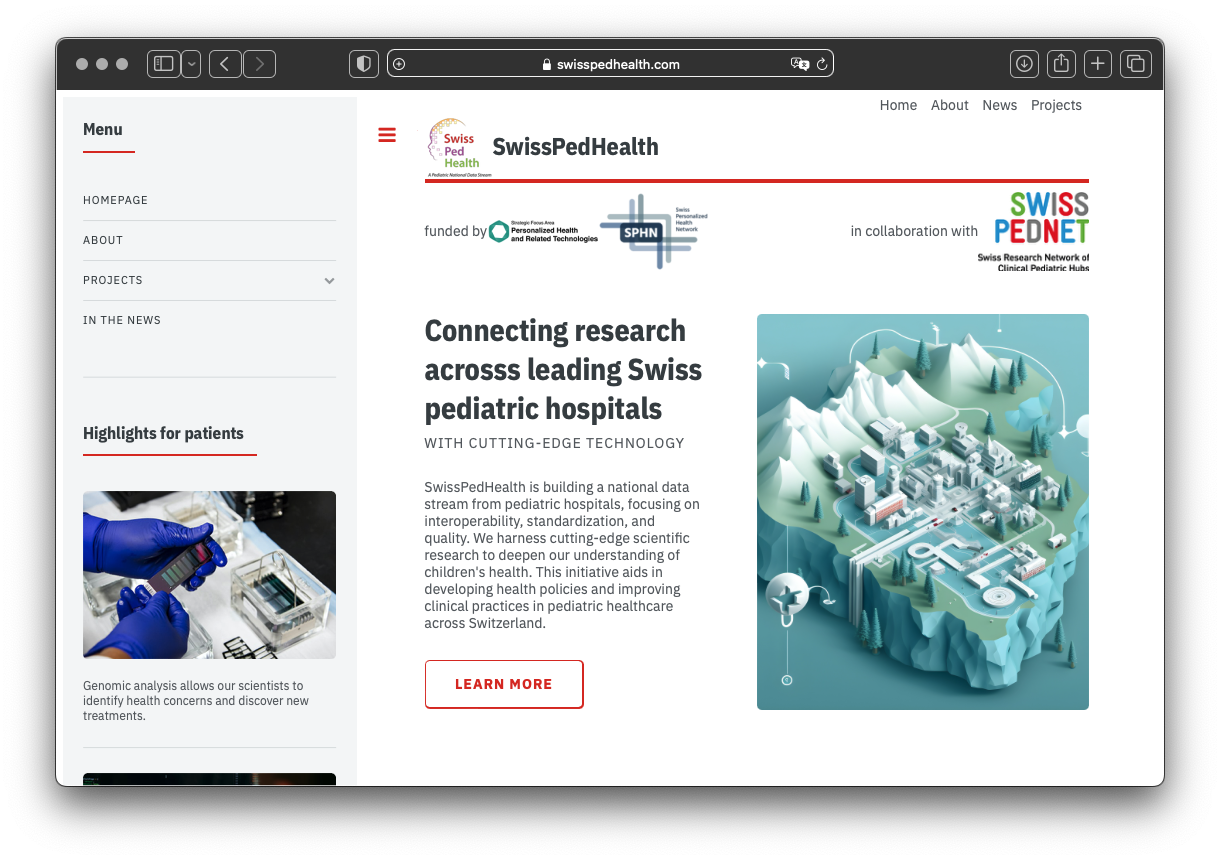Viewport: 1220px width, 860px height.
Task: Click the Connecting research headline
Action: (x=563, y=369)
